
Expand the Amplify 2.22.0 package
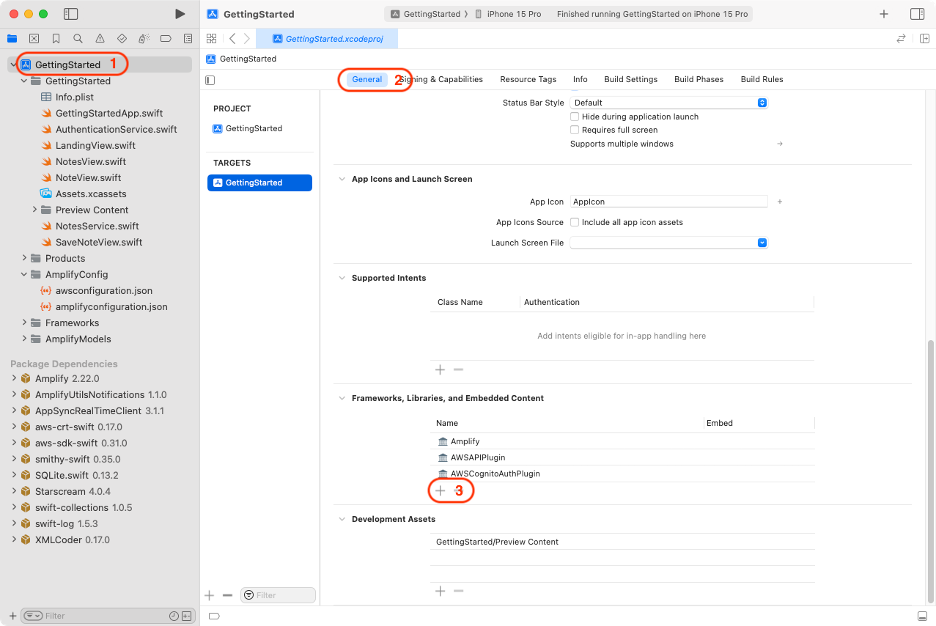14,378
